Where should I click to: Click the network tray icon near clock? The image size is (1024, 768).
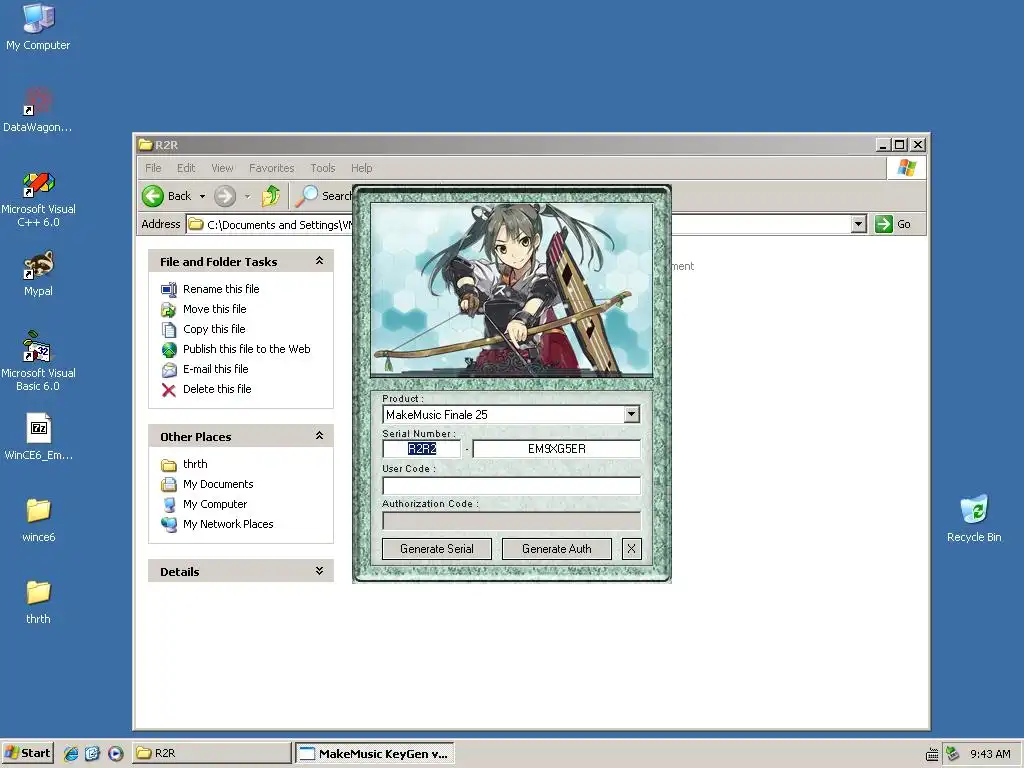(952, 754)
